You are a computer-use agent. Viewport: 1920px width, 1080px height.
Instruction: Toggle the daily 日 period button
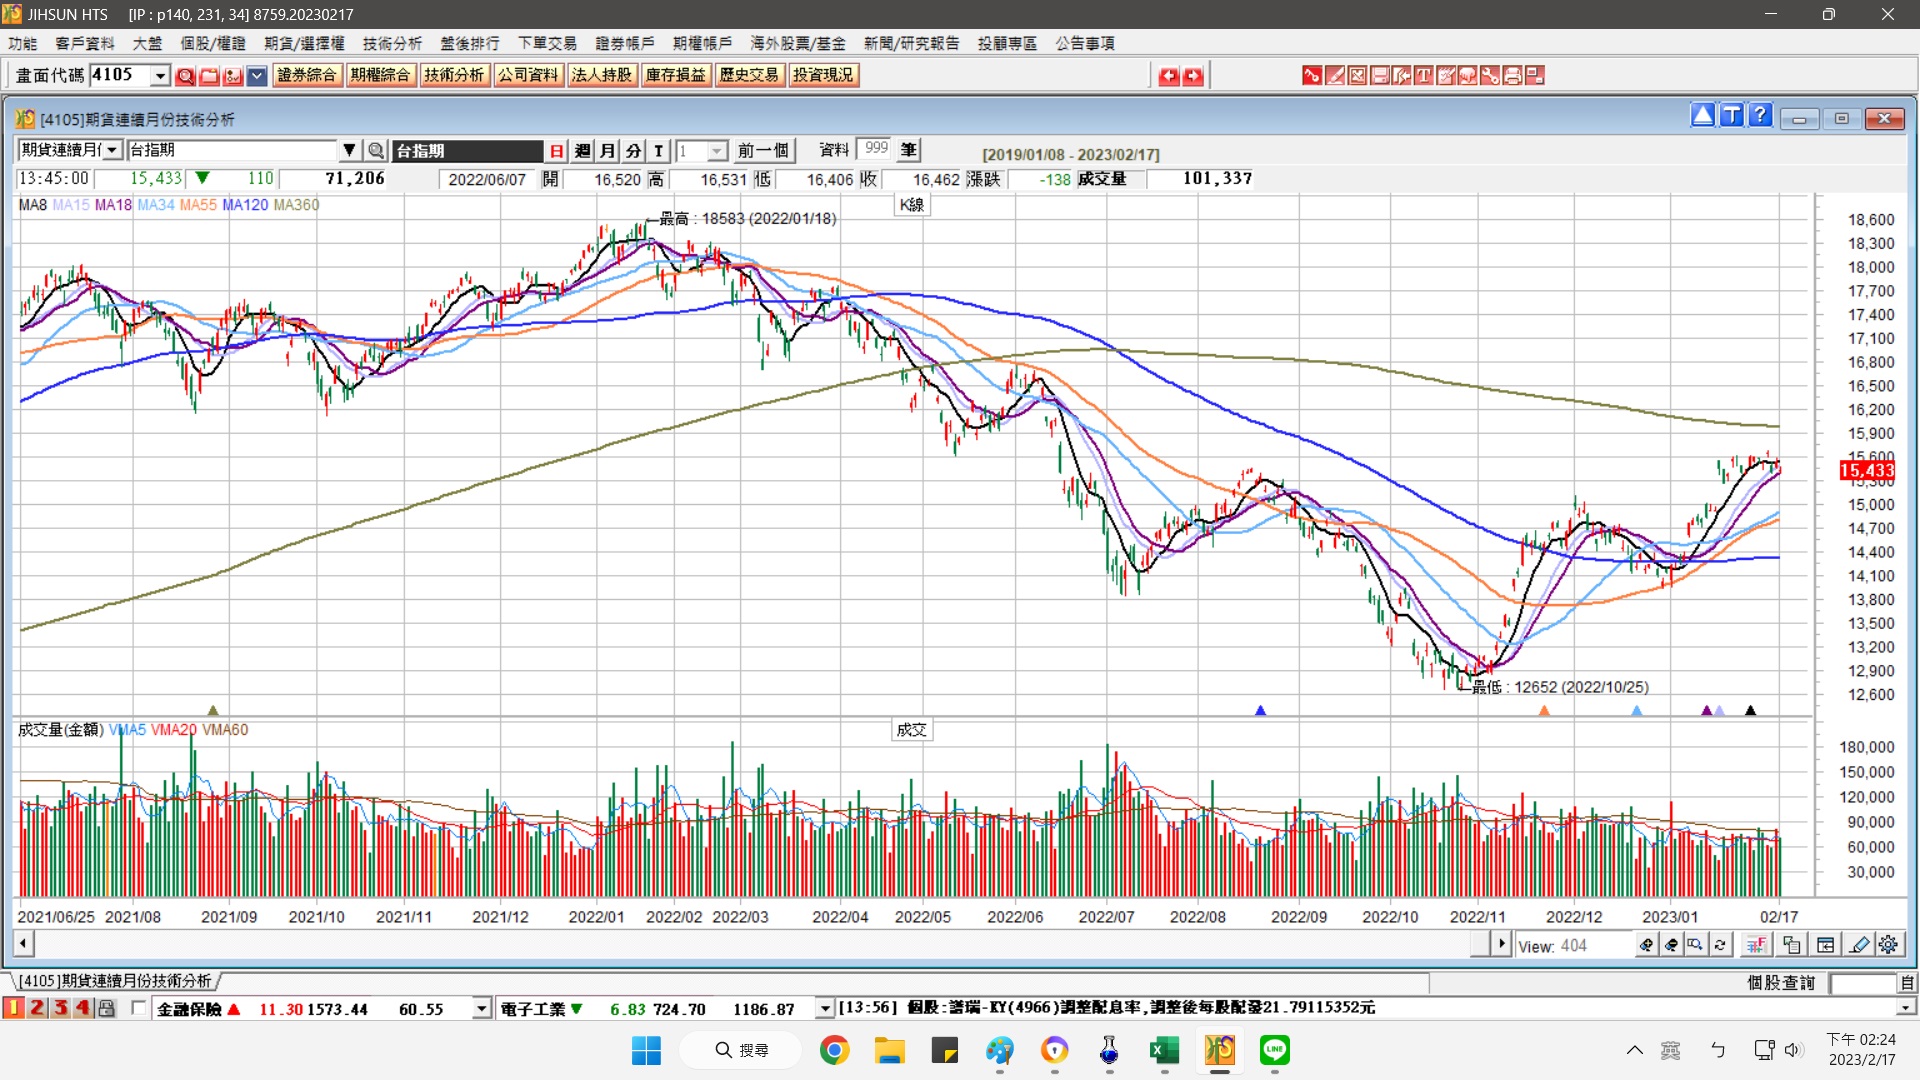tap(557, 150)
